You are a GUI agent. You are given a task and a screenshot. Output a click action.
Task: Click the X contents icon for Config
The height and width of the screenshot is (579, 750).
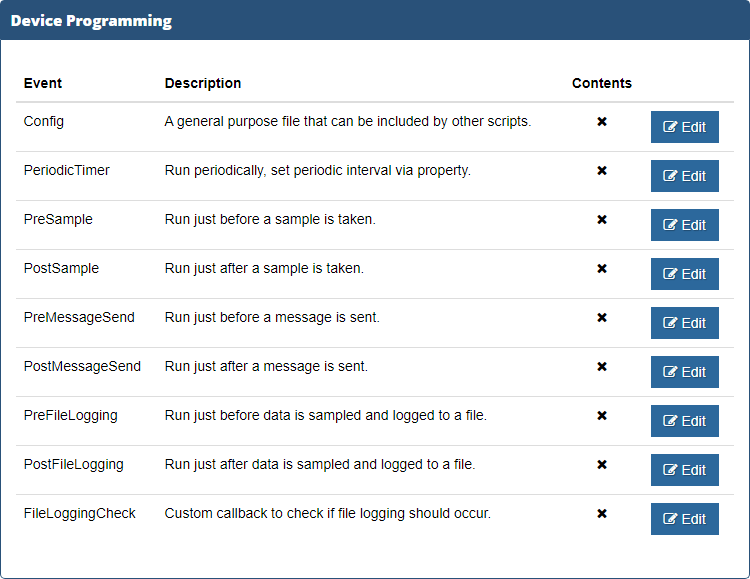coord(602,122)
